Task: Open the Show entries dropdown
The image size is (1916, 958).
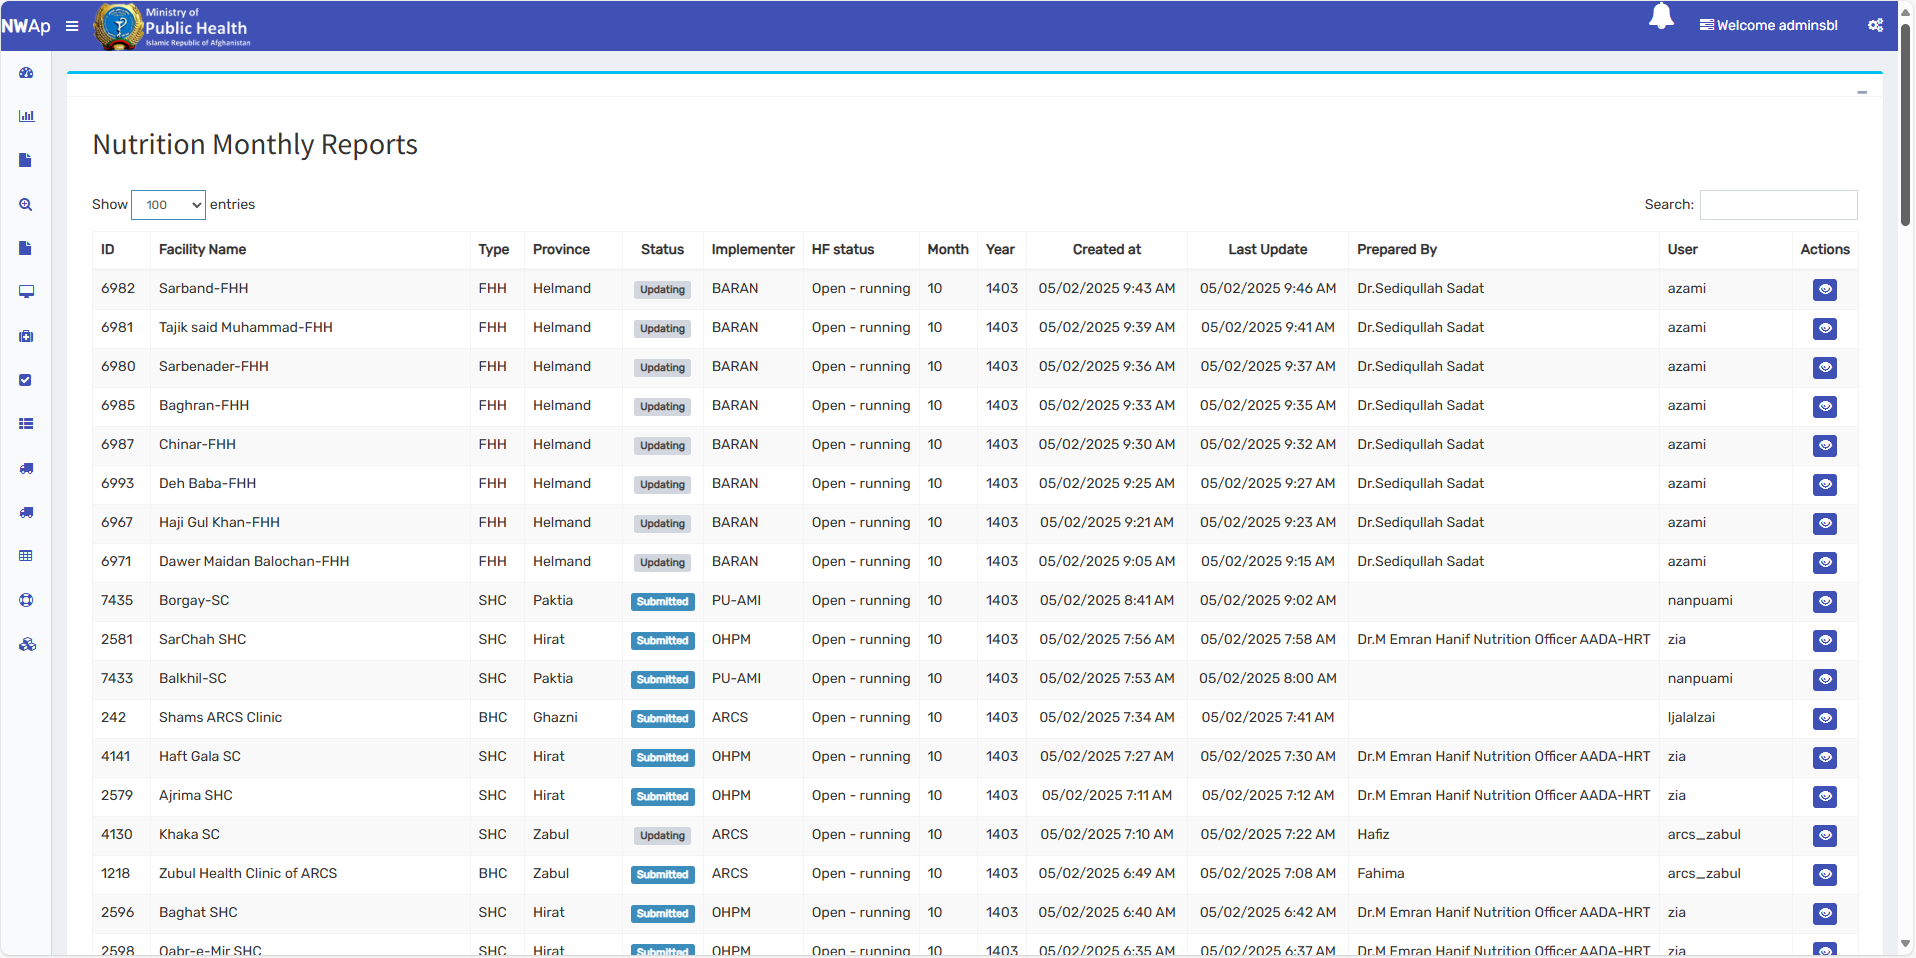Action: (167, 204)
